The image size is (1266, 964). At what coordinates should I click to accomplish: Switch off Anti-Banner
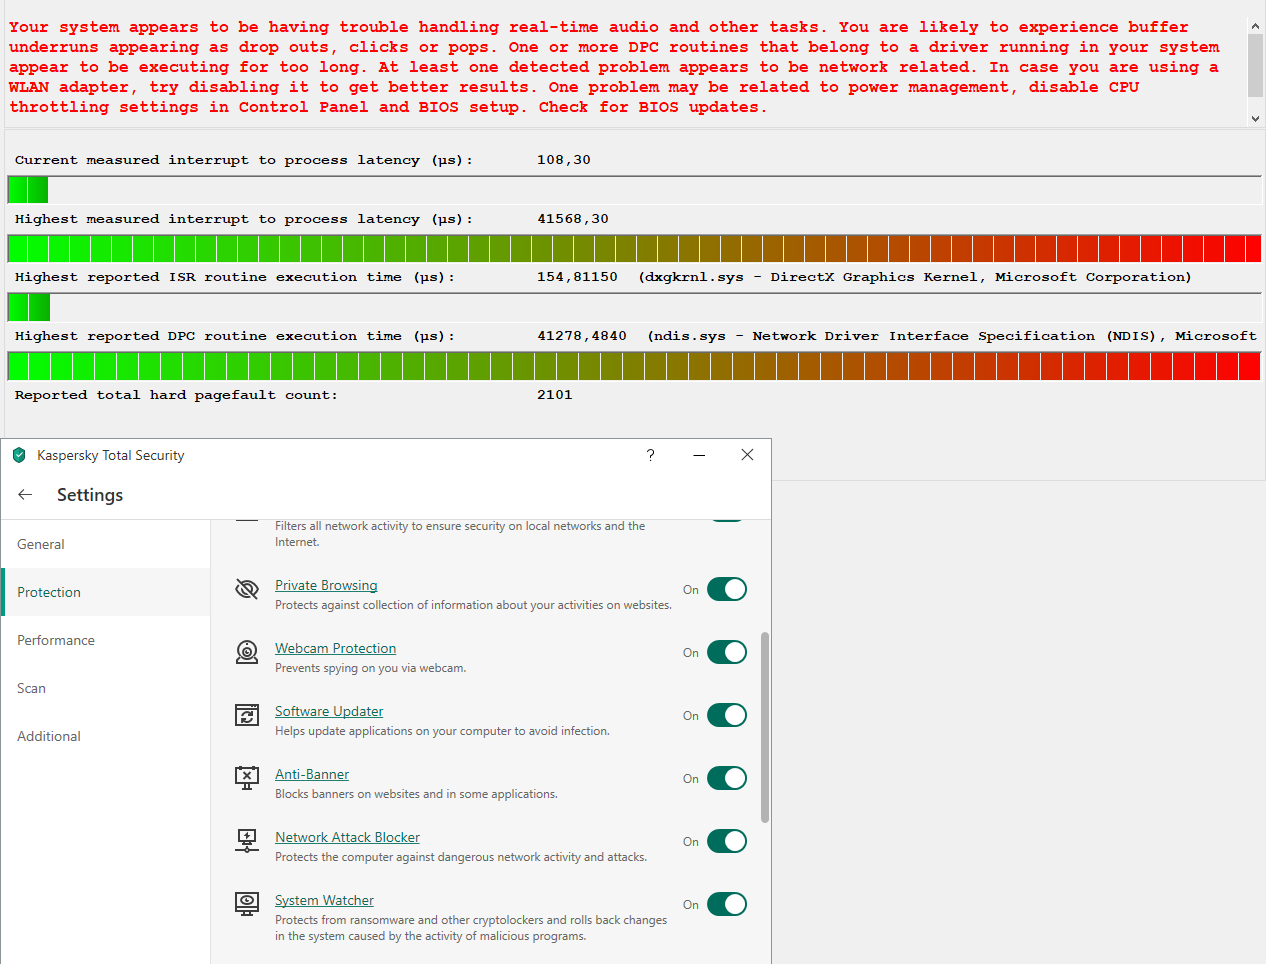pos(727,778)
